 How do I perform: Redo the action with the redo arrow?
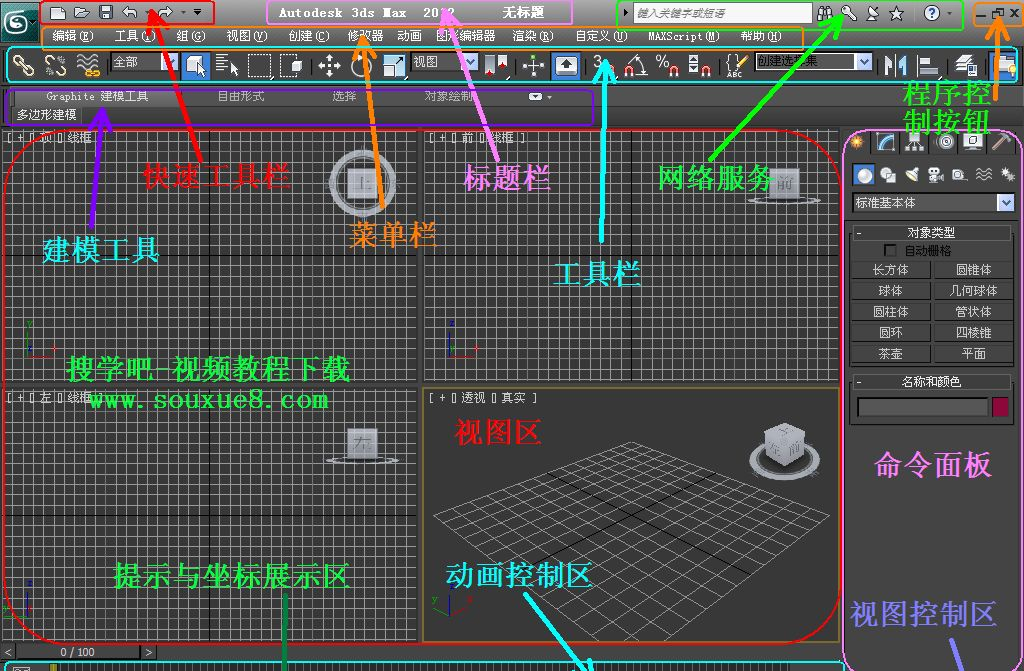[165, 12]
